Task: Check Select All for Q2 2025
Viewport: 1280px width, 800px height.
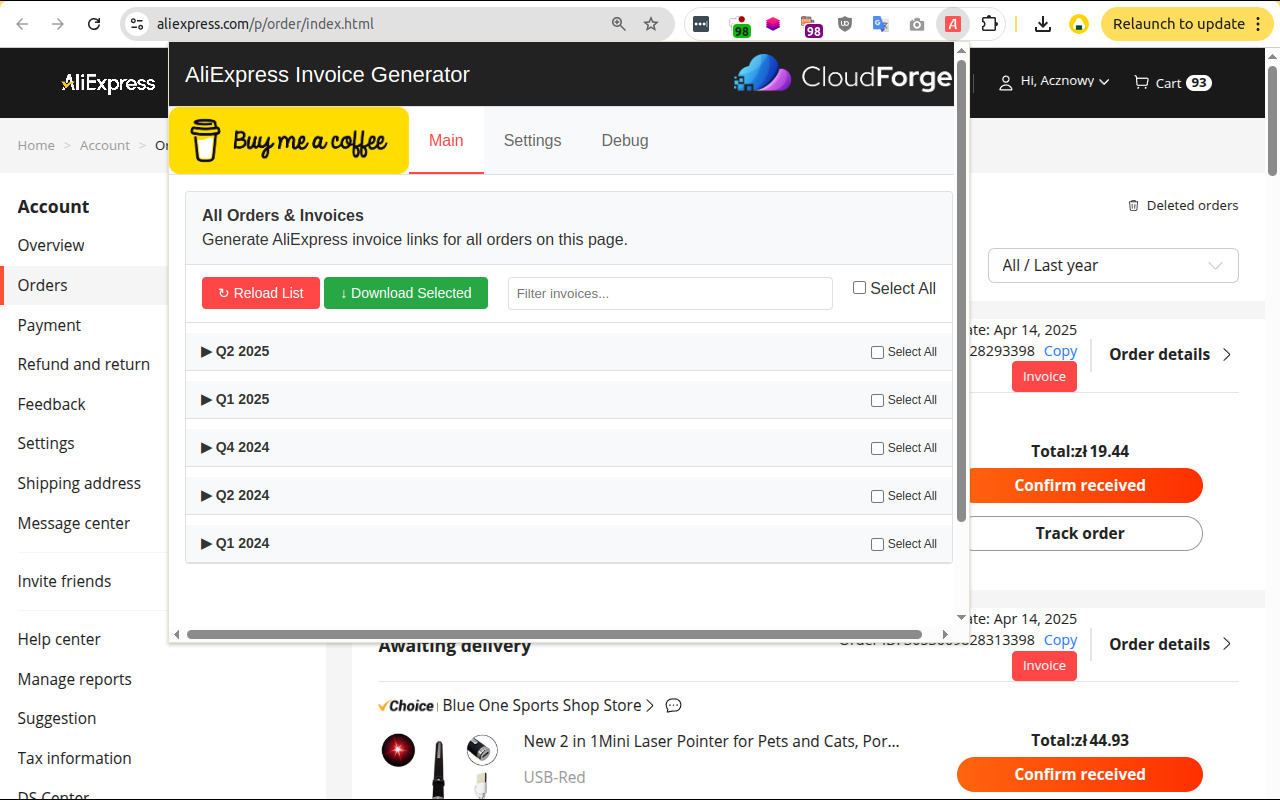Action: 877,352
